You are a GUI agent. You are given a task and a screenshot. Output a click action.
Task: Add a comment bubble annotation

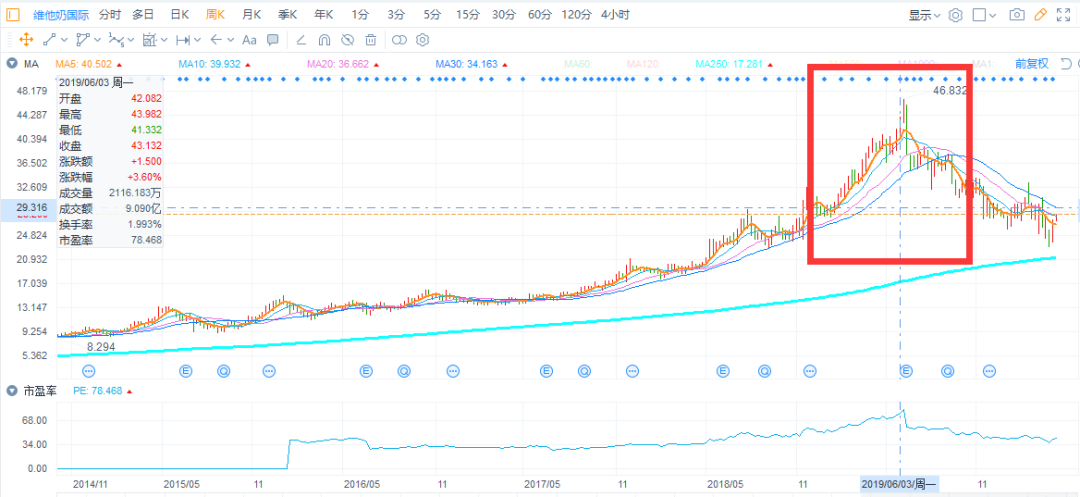tap(274, 39)
